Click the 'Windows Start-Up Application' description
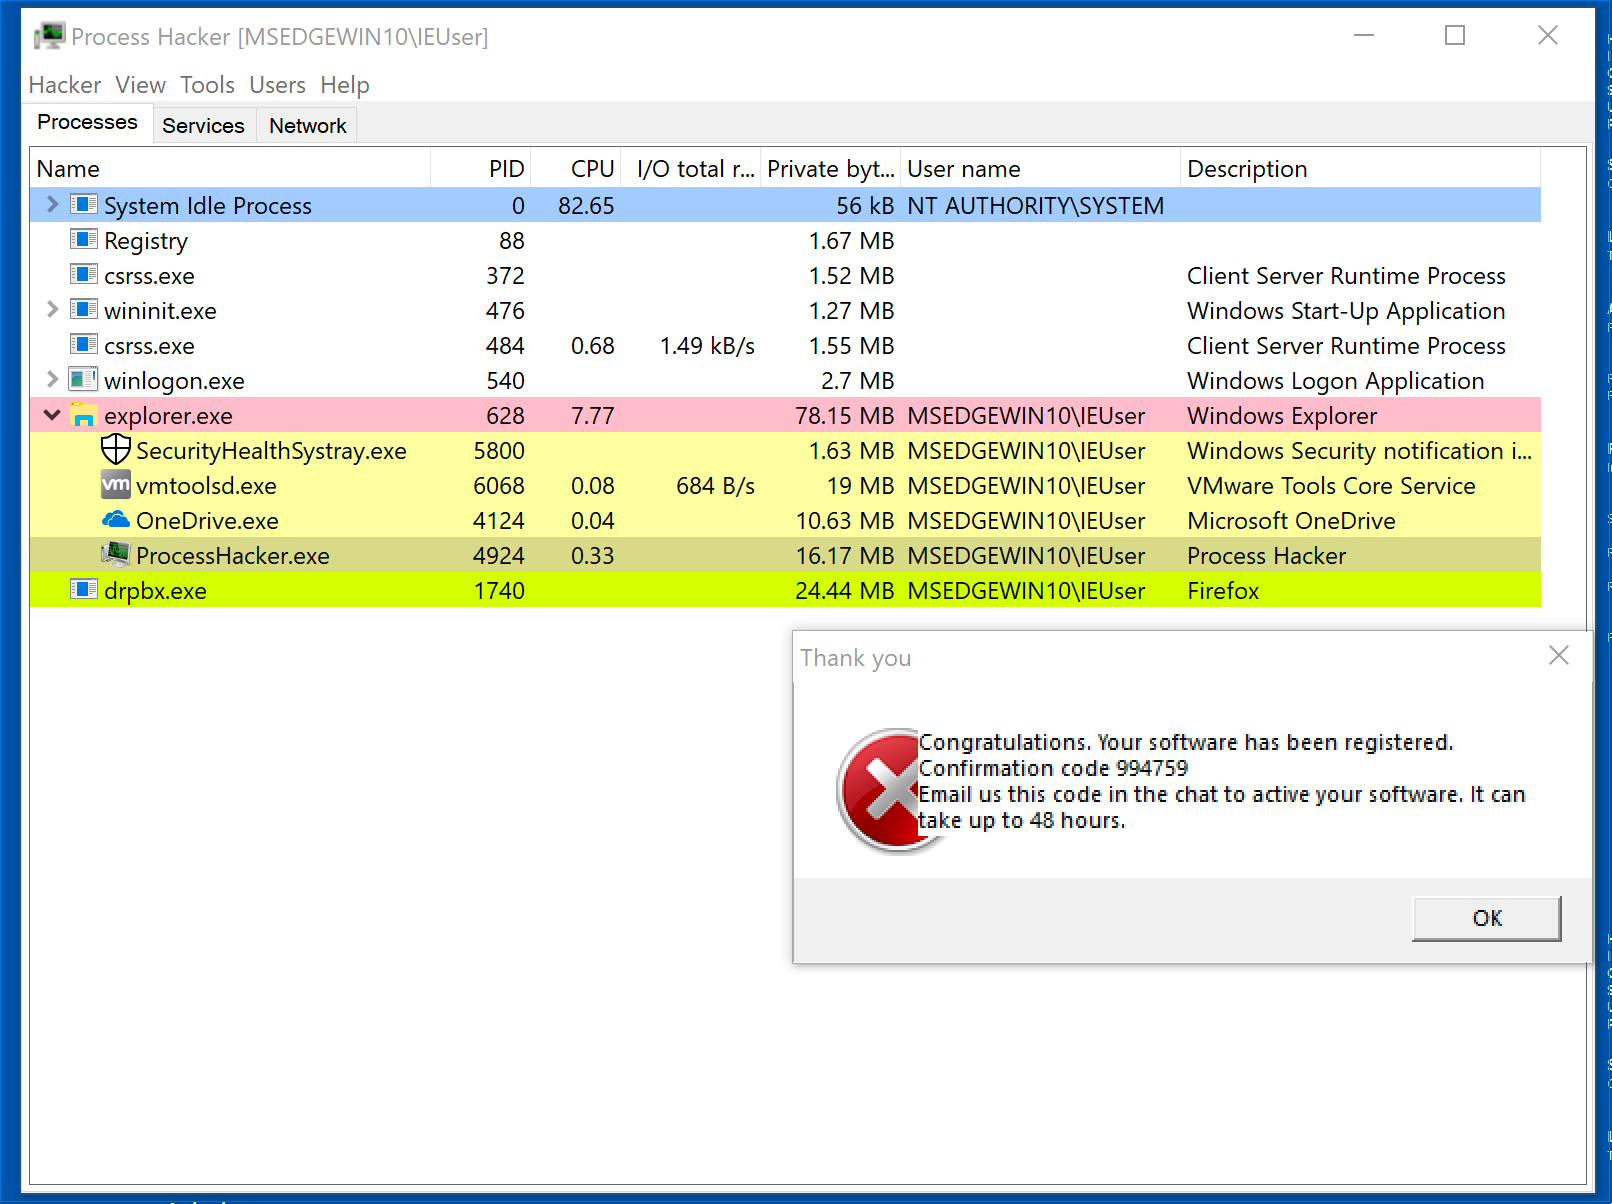 tap(1346, 311)
